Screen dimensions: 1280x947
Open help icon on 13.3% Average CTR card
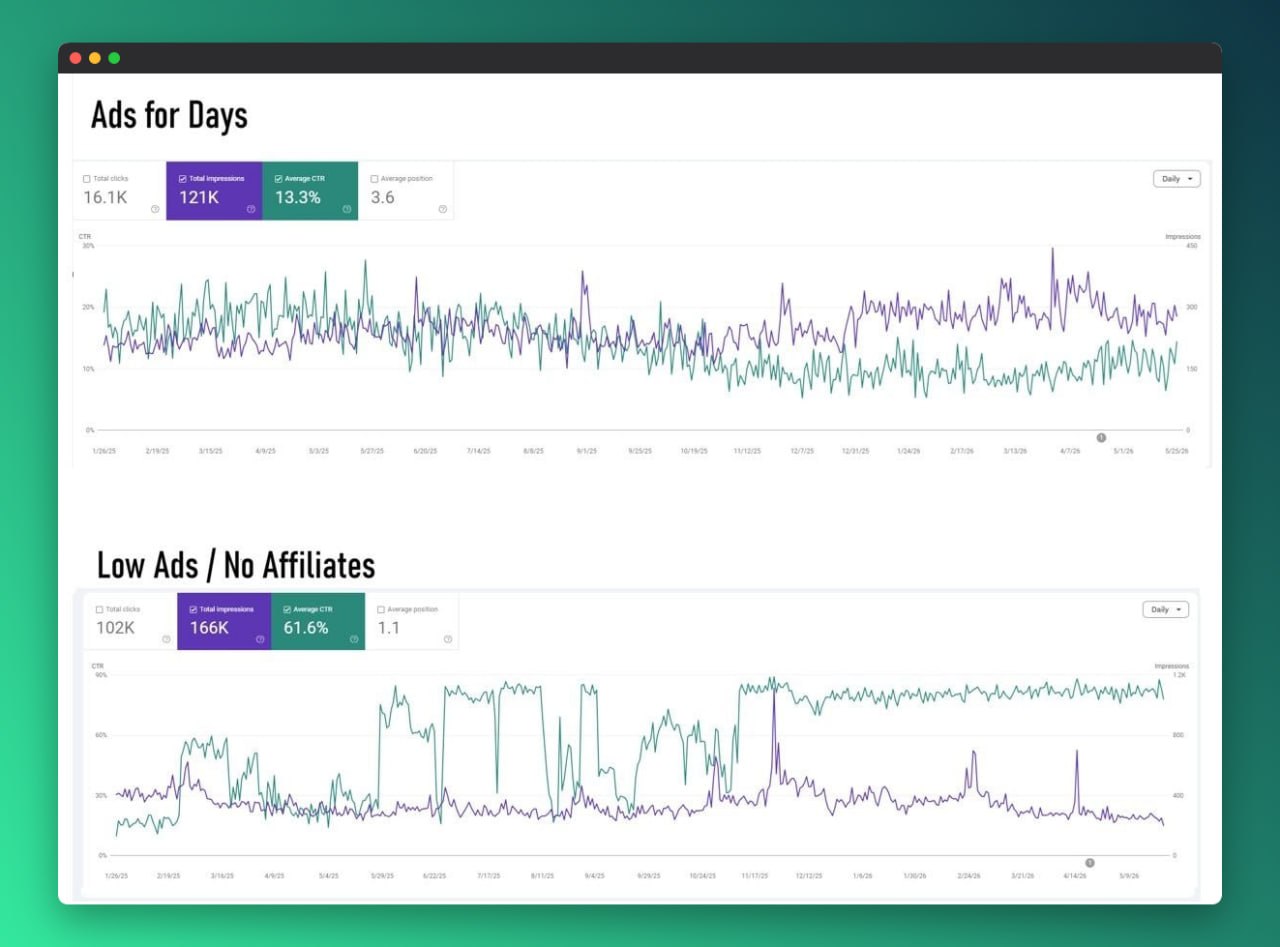point(347,209)
